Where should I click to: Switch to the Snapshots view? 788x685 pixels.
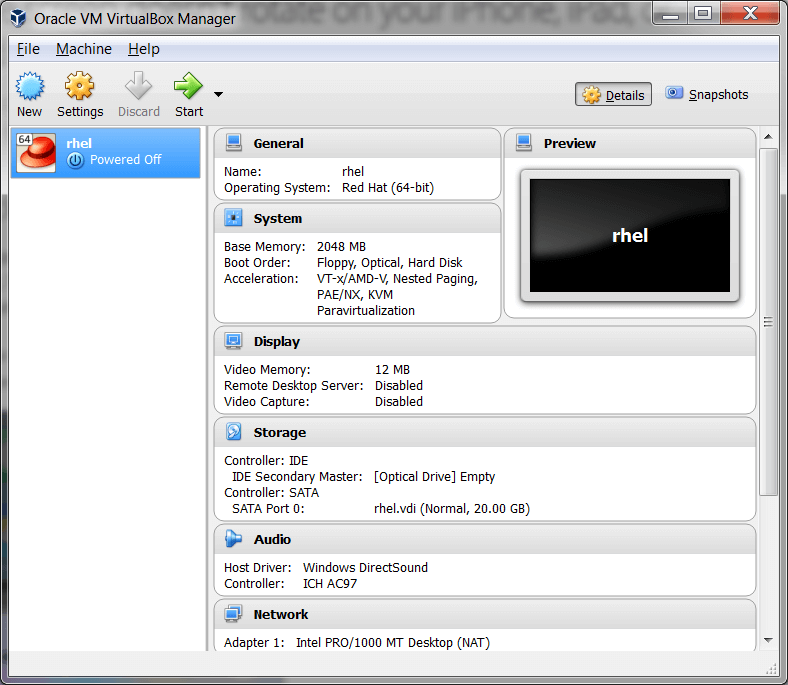[x=707, y=94]
